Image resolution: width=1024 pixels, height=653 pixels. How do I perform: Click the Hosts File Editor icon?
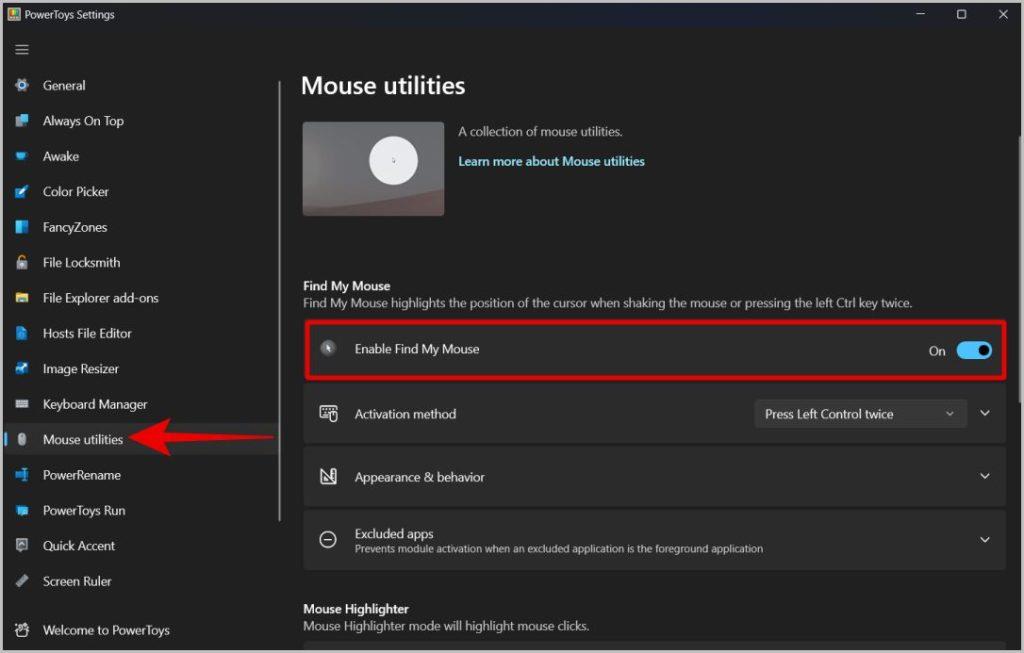click(x=22, y=333)
